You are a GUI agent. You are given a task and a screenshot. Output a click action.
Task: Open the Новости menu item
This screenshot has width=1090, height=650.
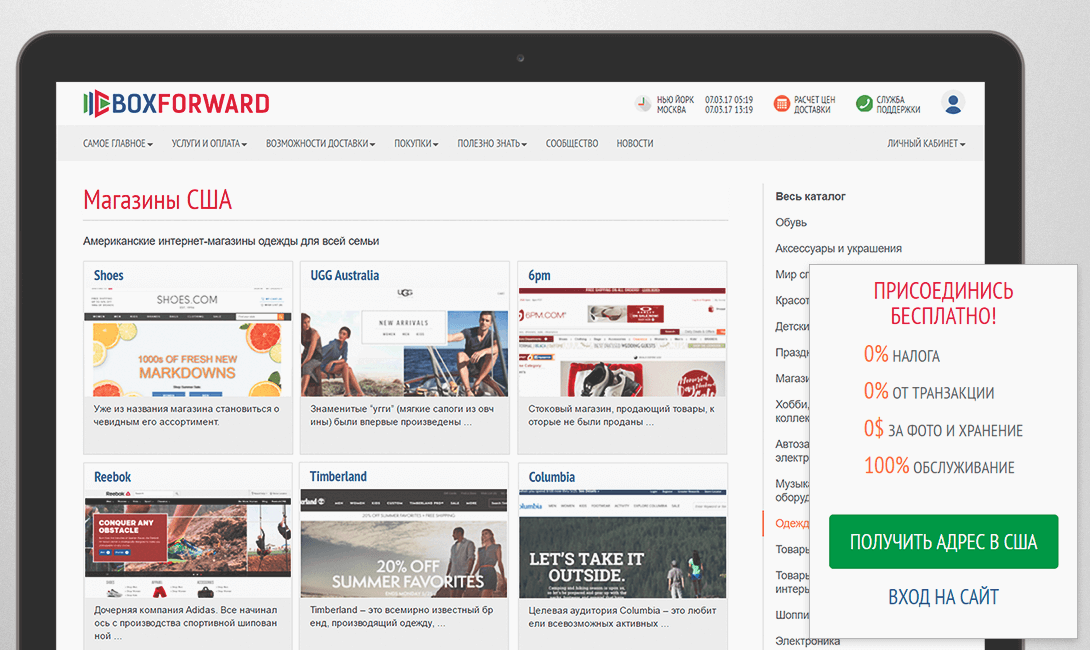click(635, 143)
